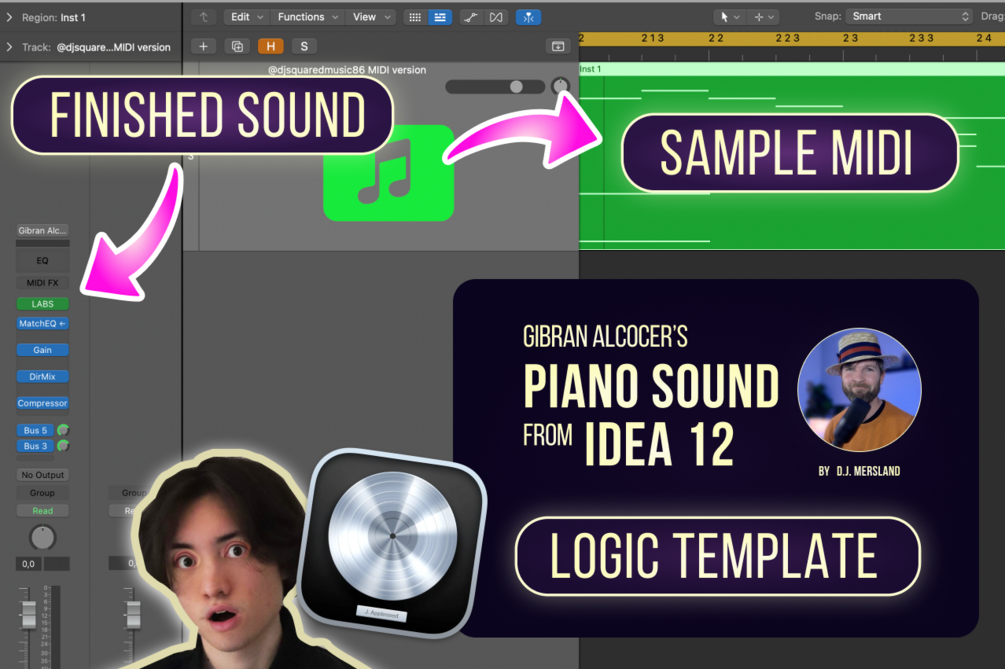Open the Gain plugin slot
1005x669 pixels.
tap(42, 350)
